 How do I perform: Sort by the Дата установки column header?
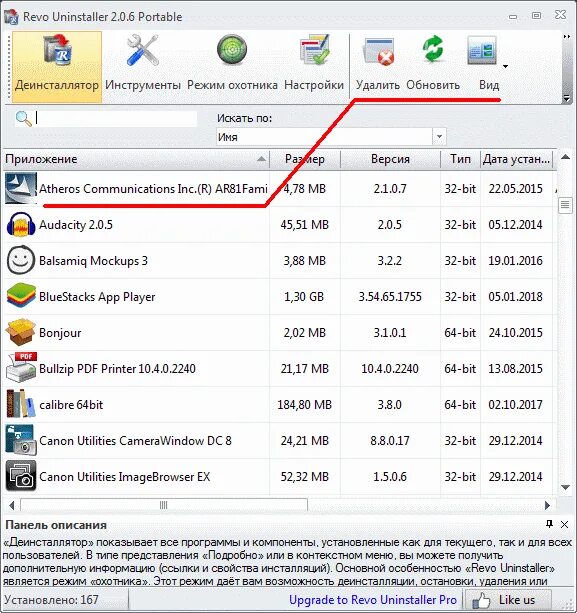pos(516,159)
